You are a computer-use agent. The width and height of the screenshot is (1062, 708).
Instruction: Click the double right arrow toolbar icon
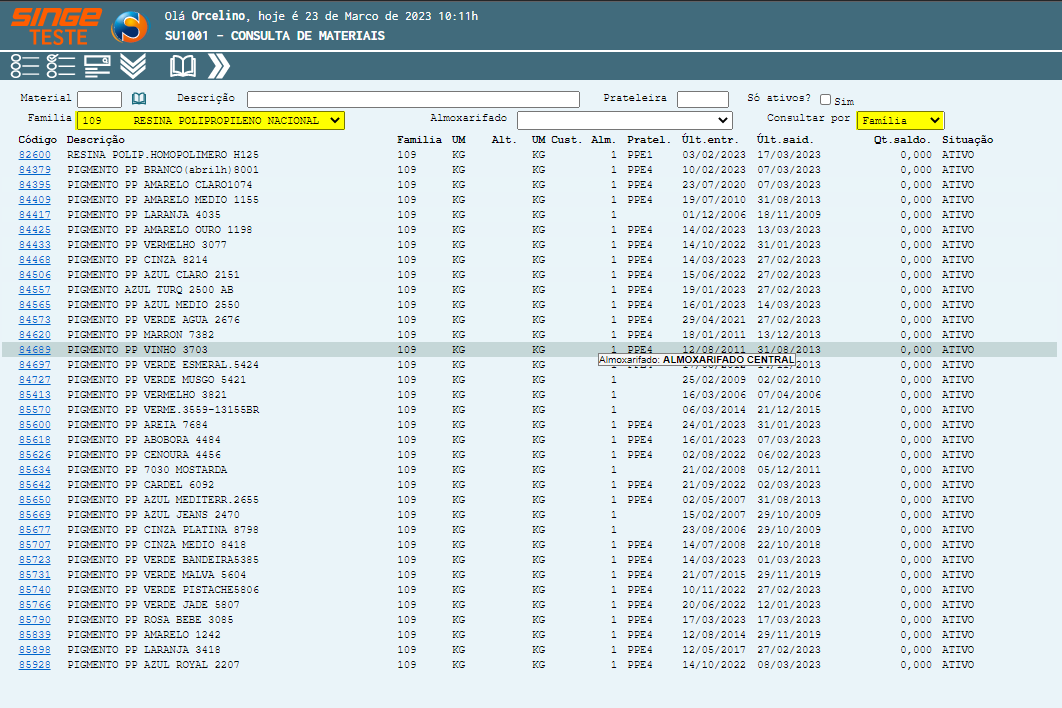point(219,66)
